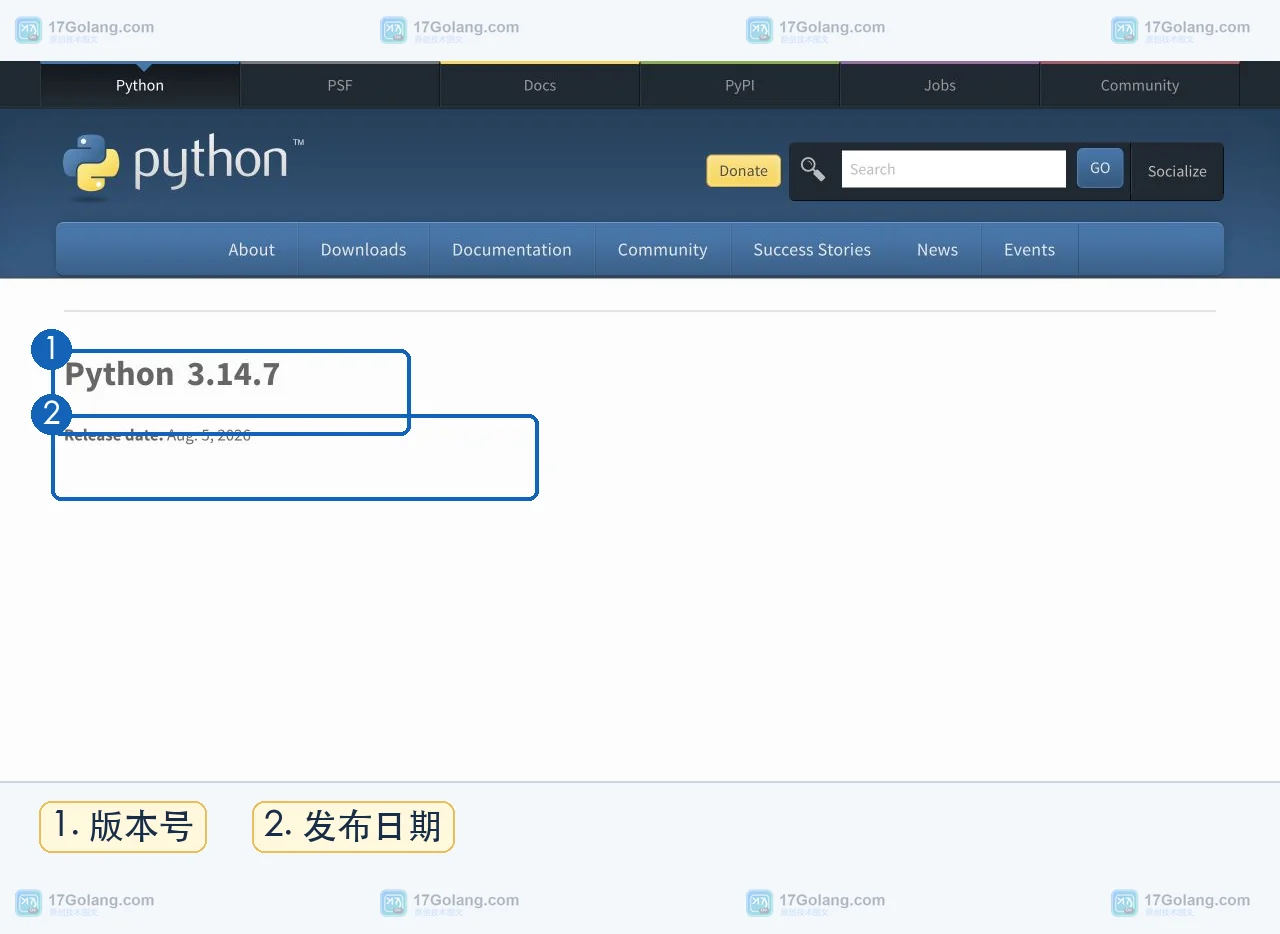Click the GO search button
The height and width of the screenshot is (934, 1280).
(1100, 168)
